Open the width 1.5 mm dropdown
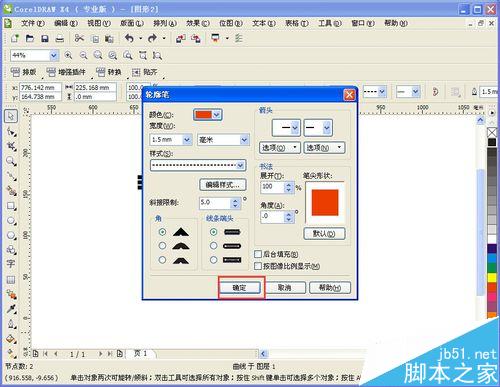This screenshot has height=387, width=500. click(187, 140)
